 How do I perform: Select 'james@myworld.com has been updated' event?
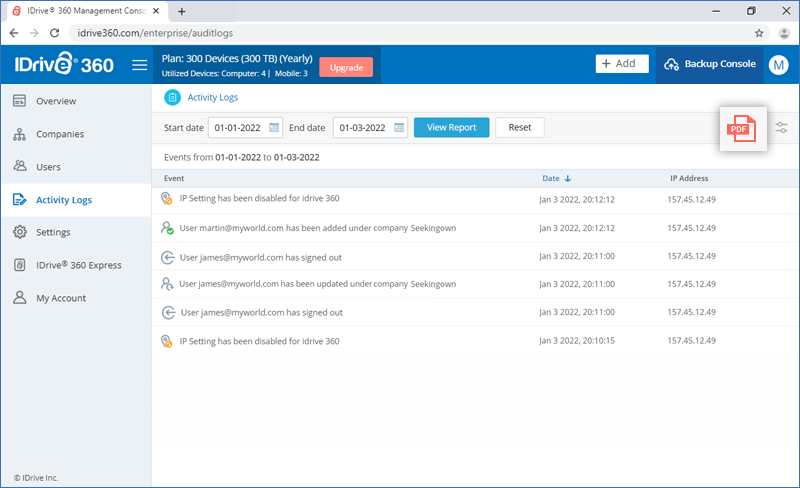click(x=317, y=284)
